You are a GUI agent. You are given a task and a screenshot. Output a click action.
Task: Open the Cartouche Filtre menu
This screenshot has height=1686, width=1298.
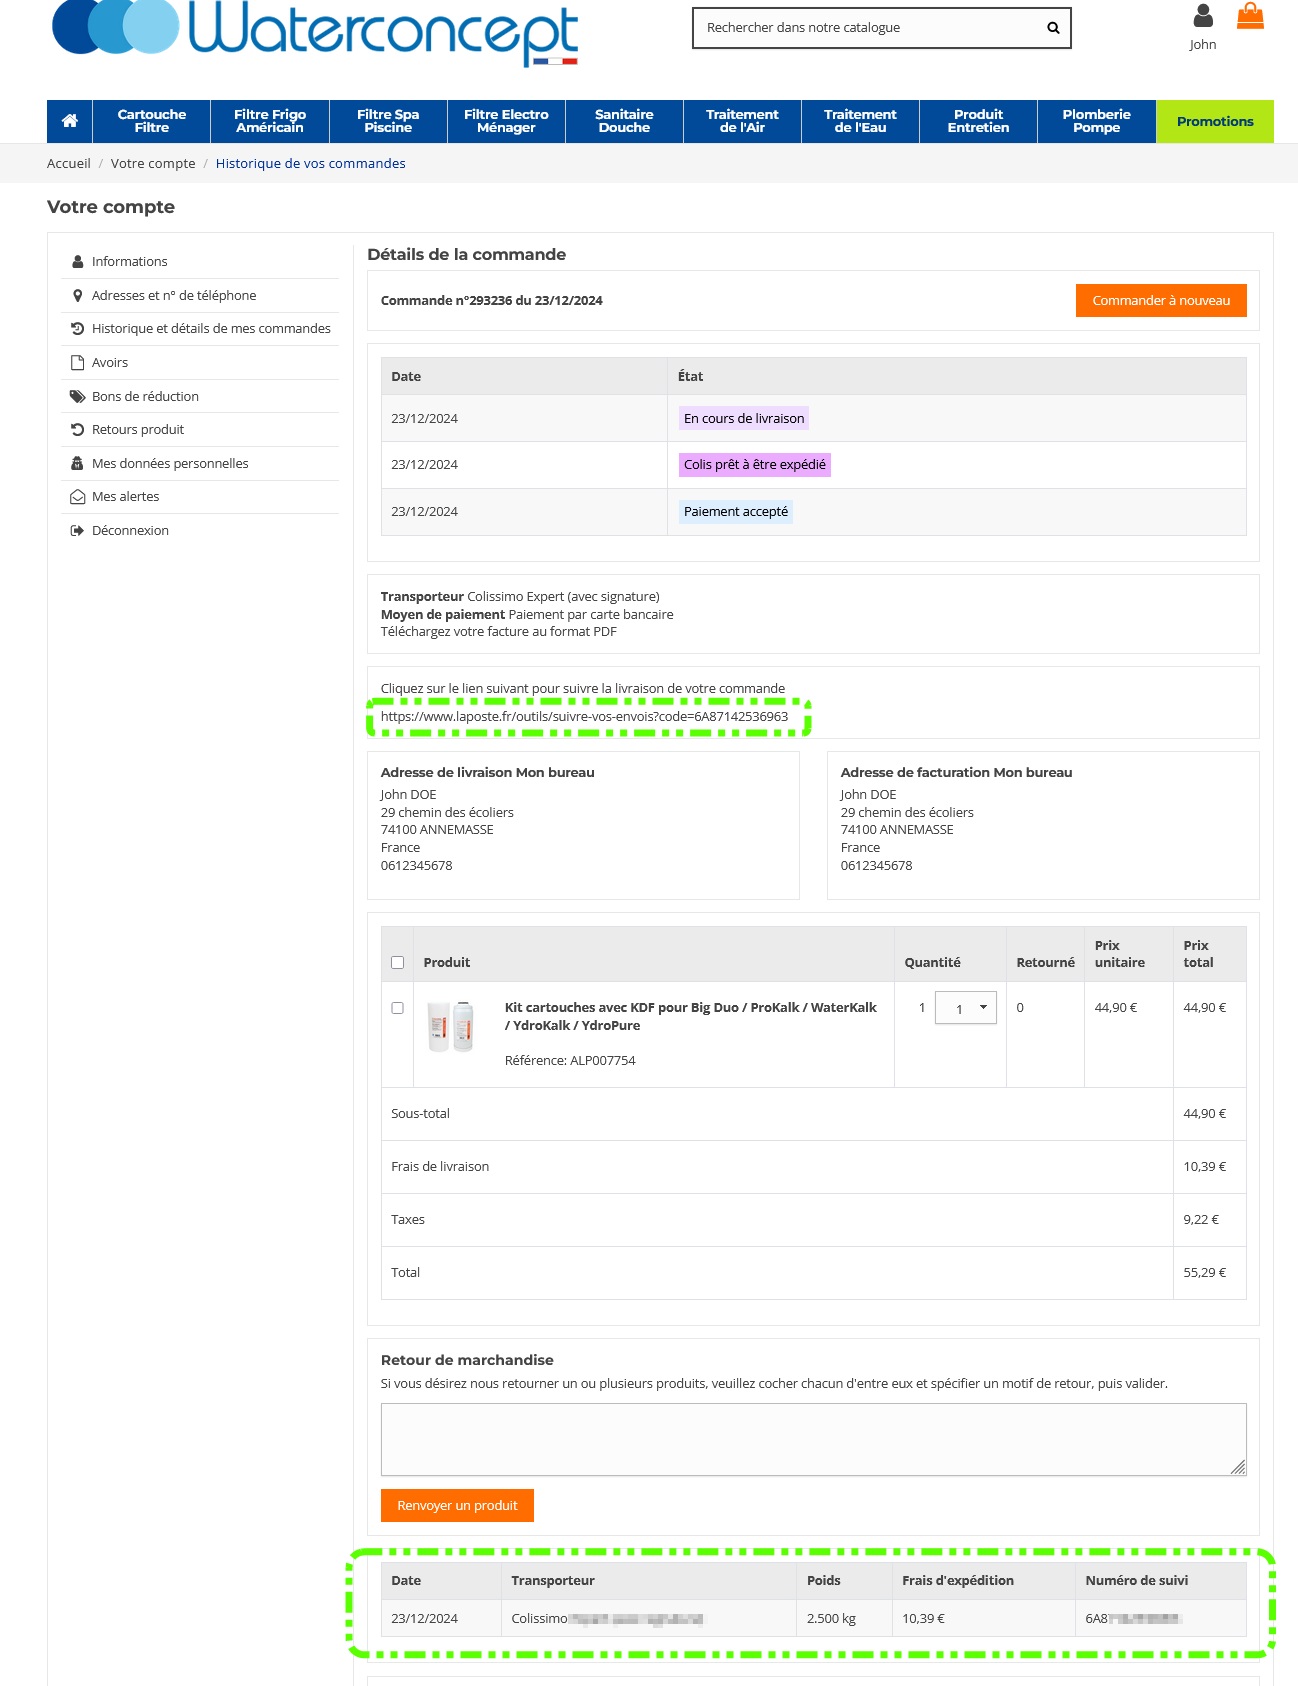pyautogui.click(x=151, y=121)
